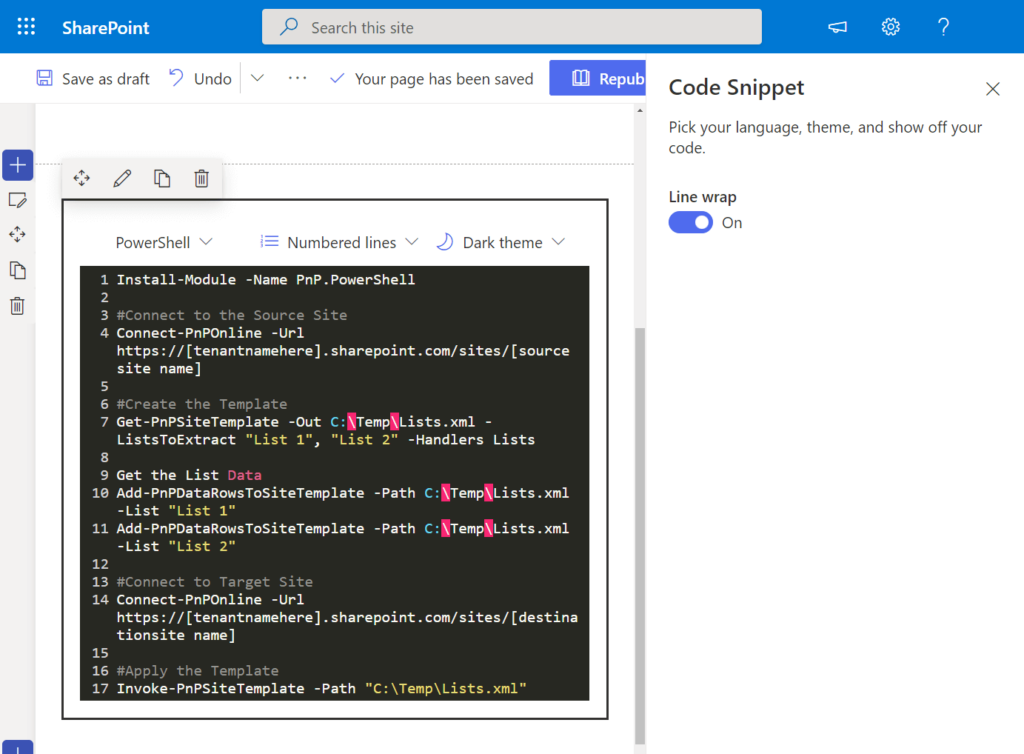Click the Save as draft floppy icon
Viewport: 1024px width, 754px height.
coord(44,78)
